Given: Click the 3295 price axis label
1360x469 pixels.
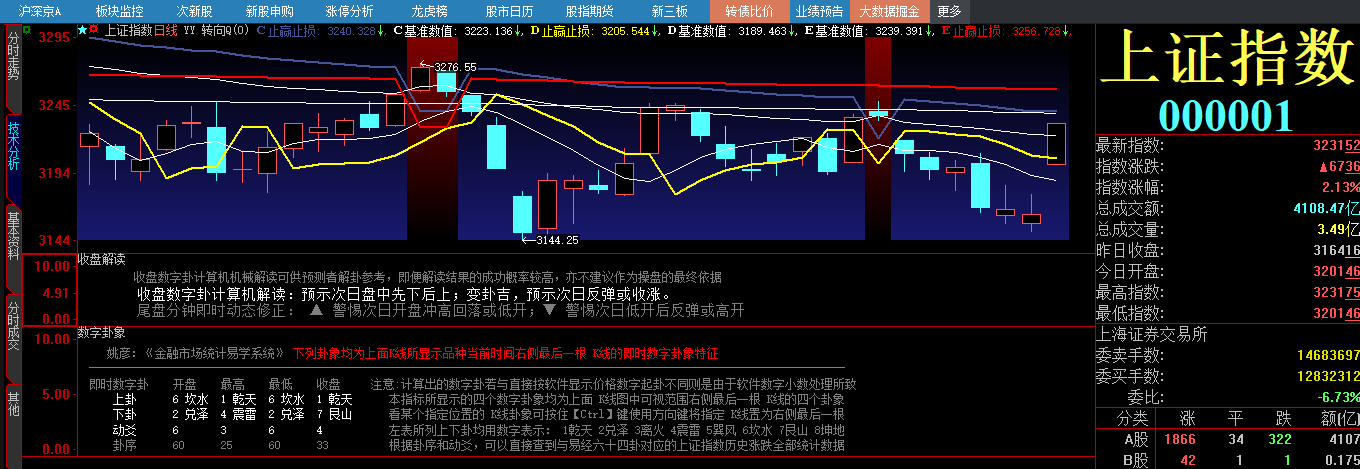Looking at the screenshot, I should pyautogui.click(x=54, y=37).
